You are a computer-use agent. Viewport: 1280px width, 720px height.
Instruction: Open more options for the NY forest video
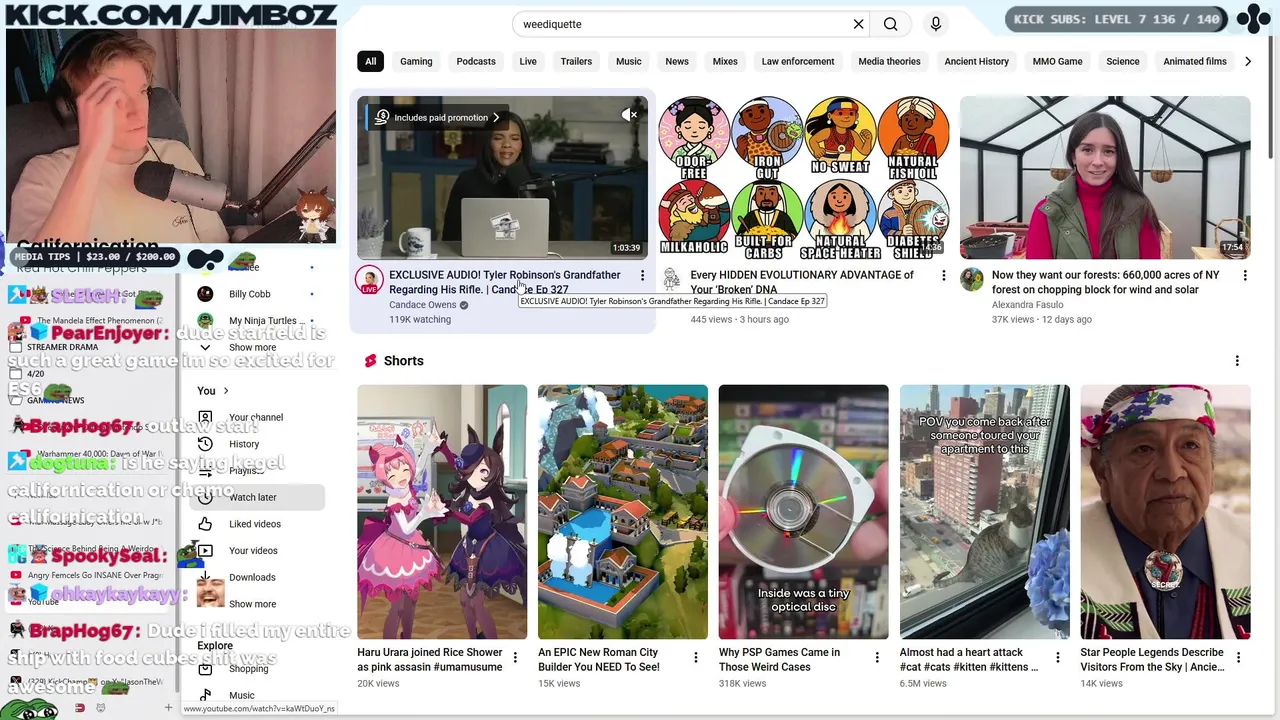[x=1245, y=276]
